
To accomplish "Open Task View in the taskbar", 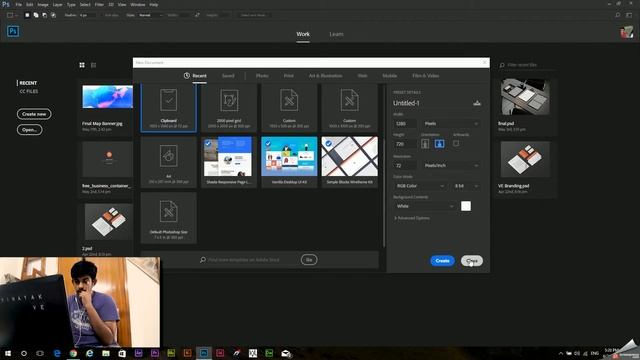I will coord(40,353).
